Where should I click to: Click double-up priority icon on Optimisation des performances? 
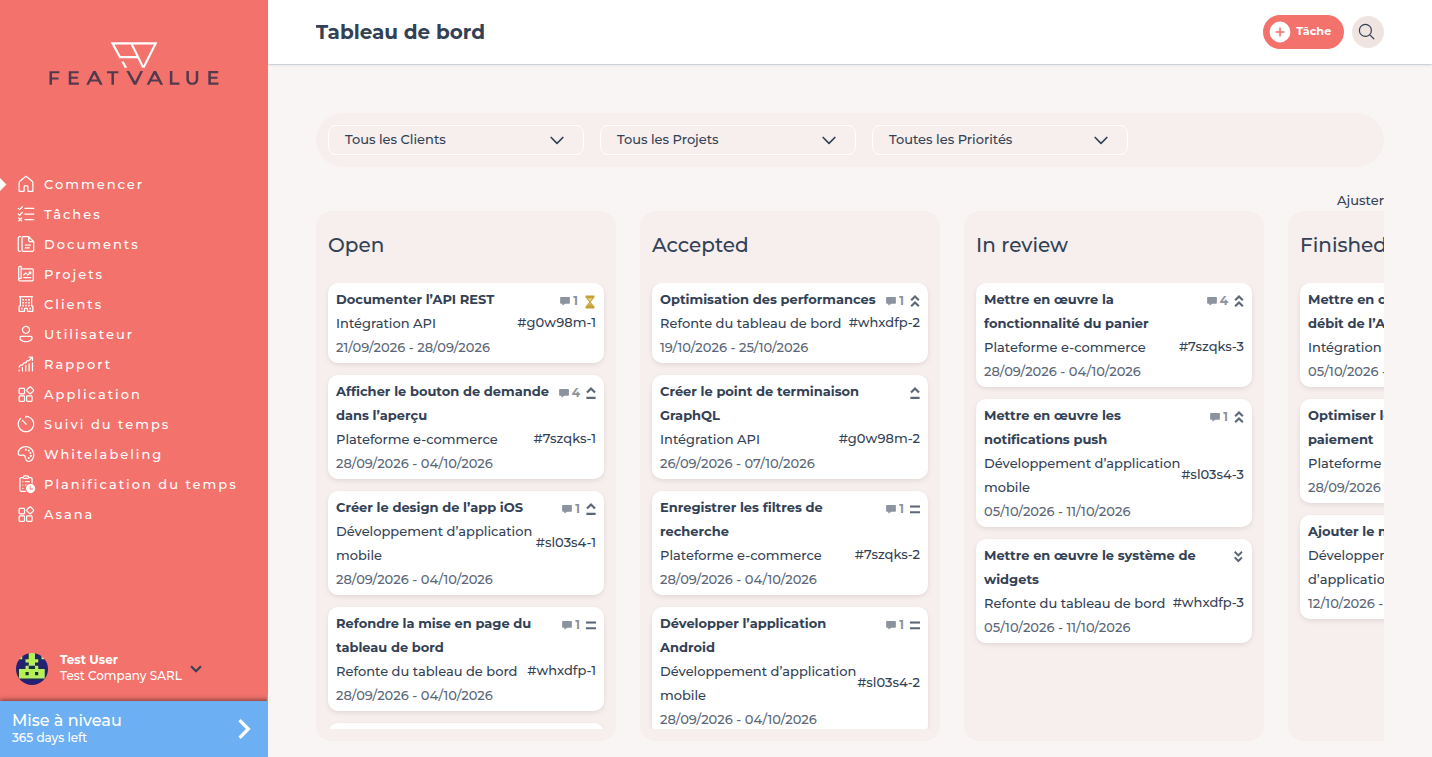click(x=915, y=301)
